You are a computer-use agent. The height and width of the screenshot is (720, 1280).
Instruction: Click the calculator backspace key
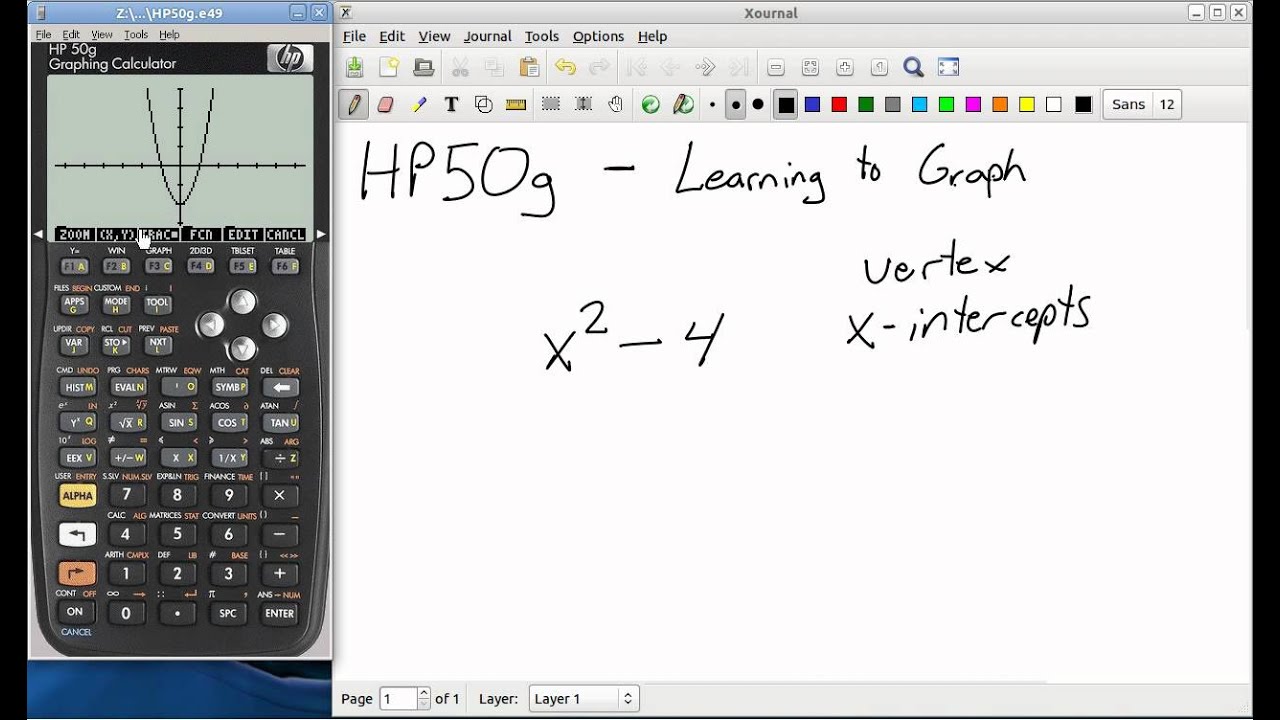pos(281,387)
